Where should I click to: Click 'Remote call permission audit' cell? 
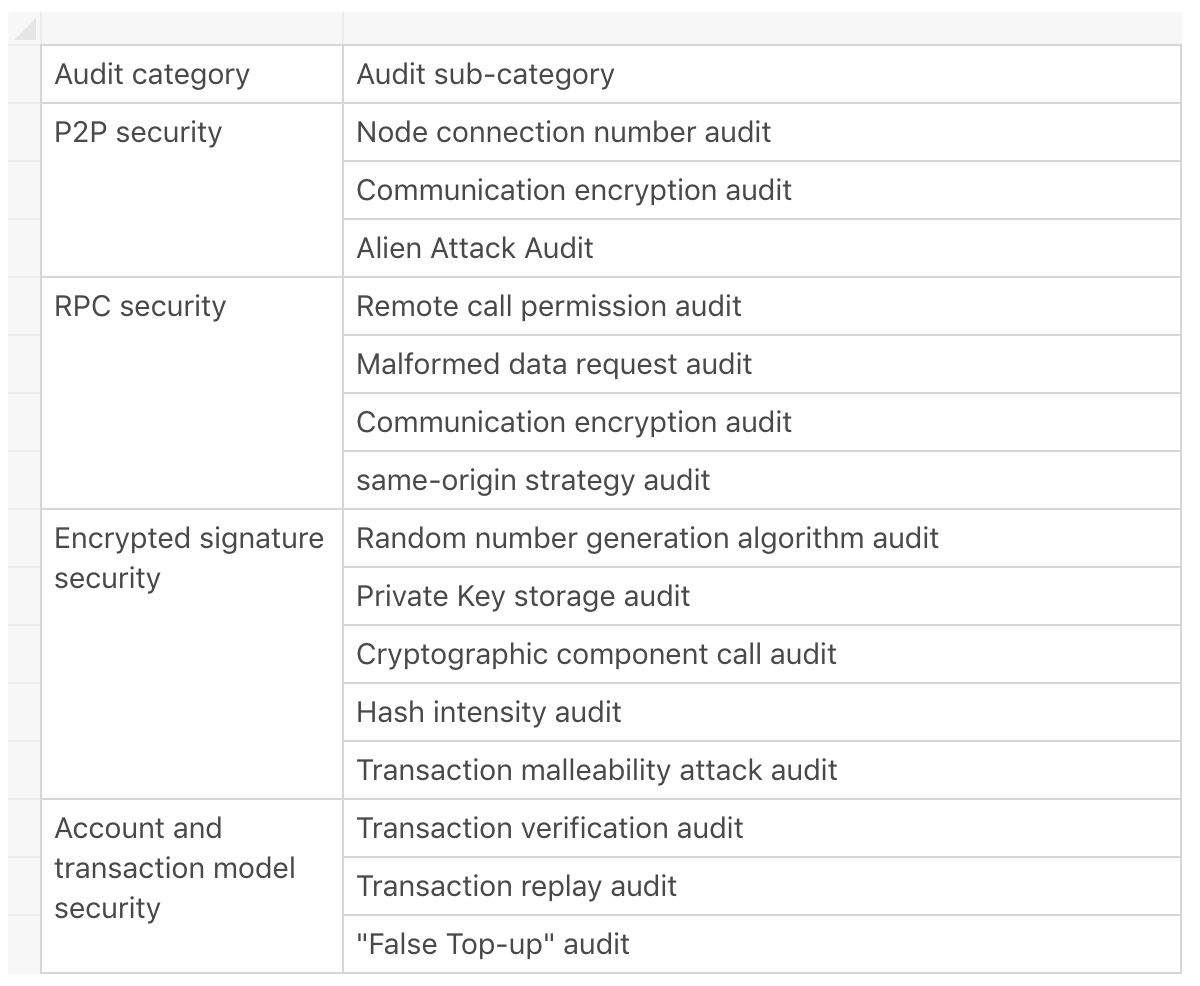(x=762, y=306)
